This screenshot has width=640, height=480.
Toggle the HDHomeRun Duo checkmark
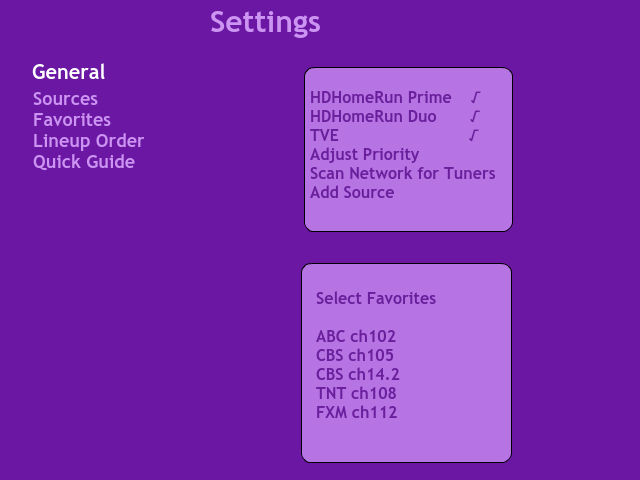(x=474, y=117)
